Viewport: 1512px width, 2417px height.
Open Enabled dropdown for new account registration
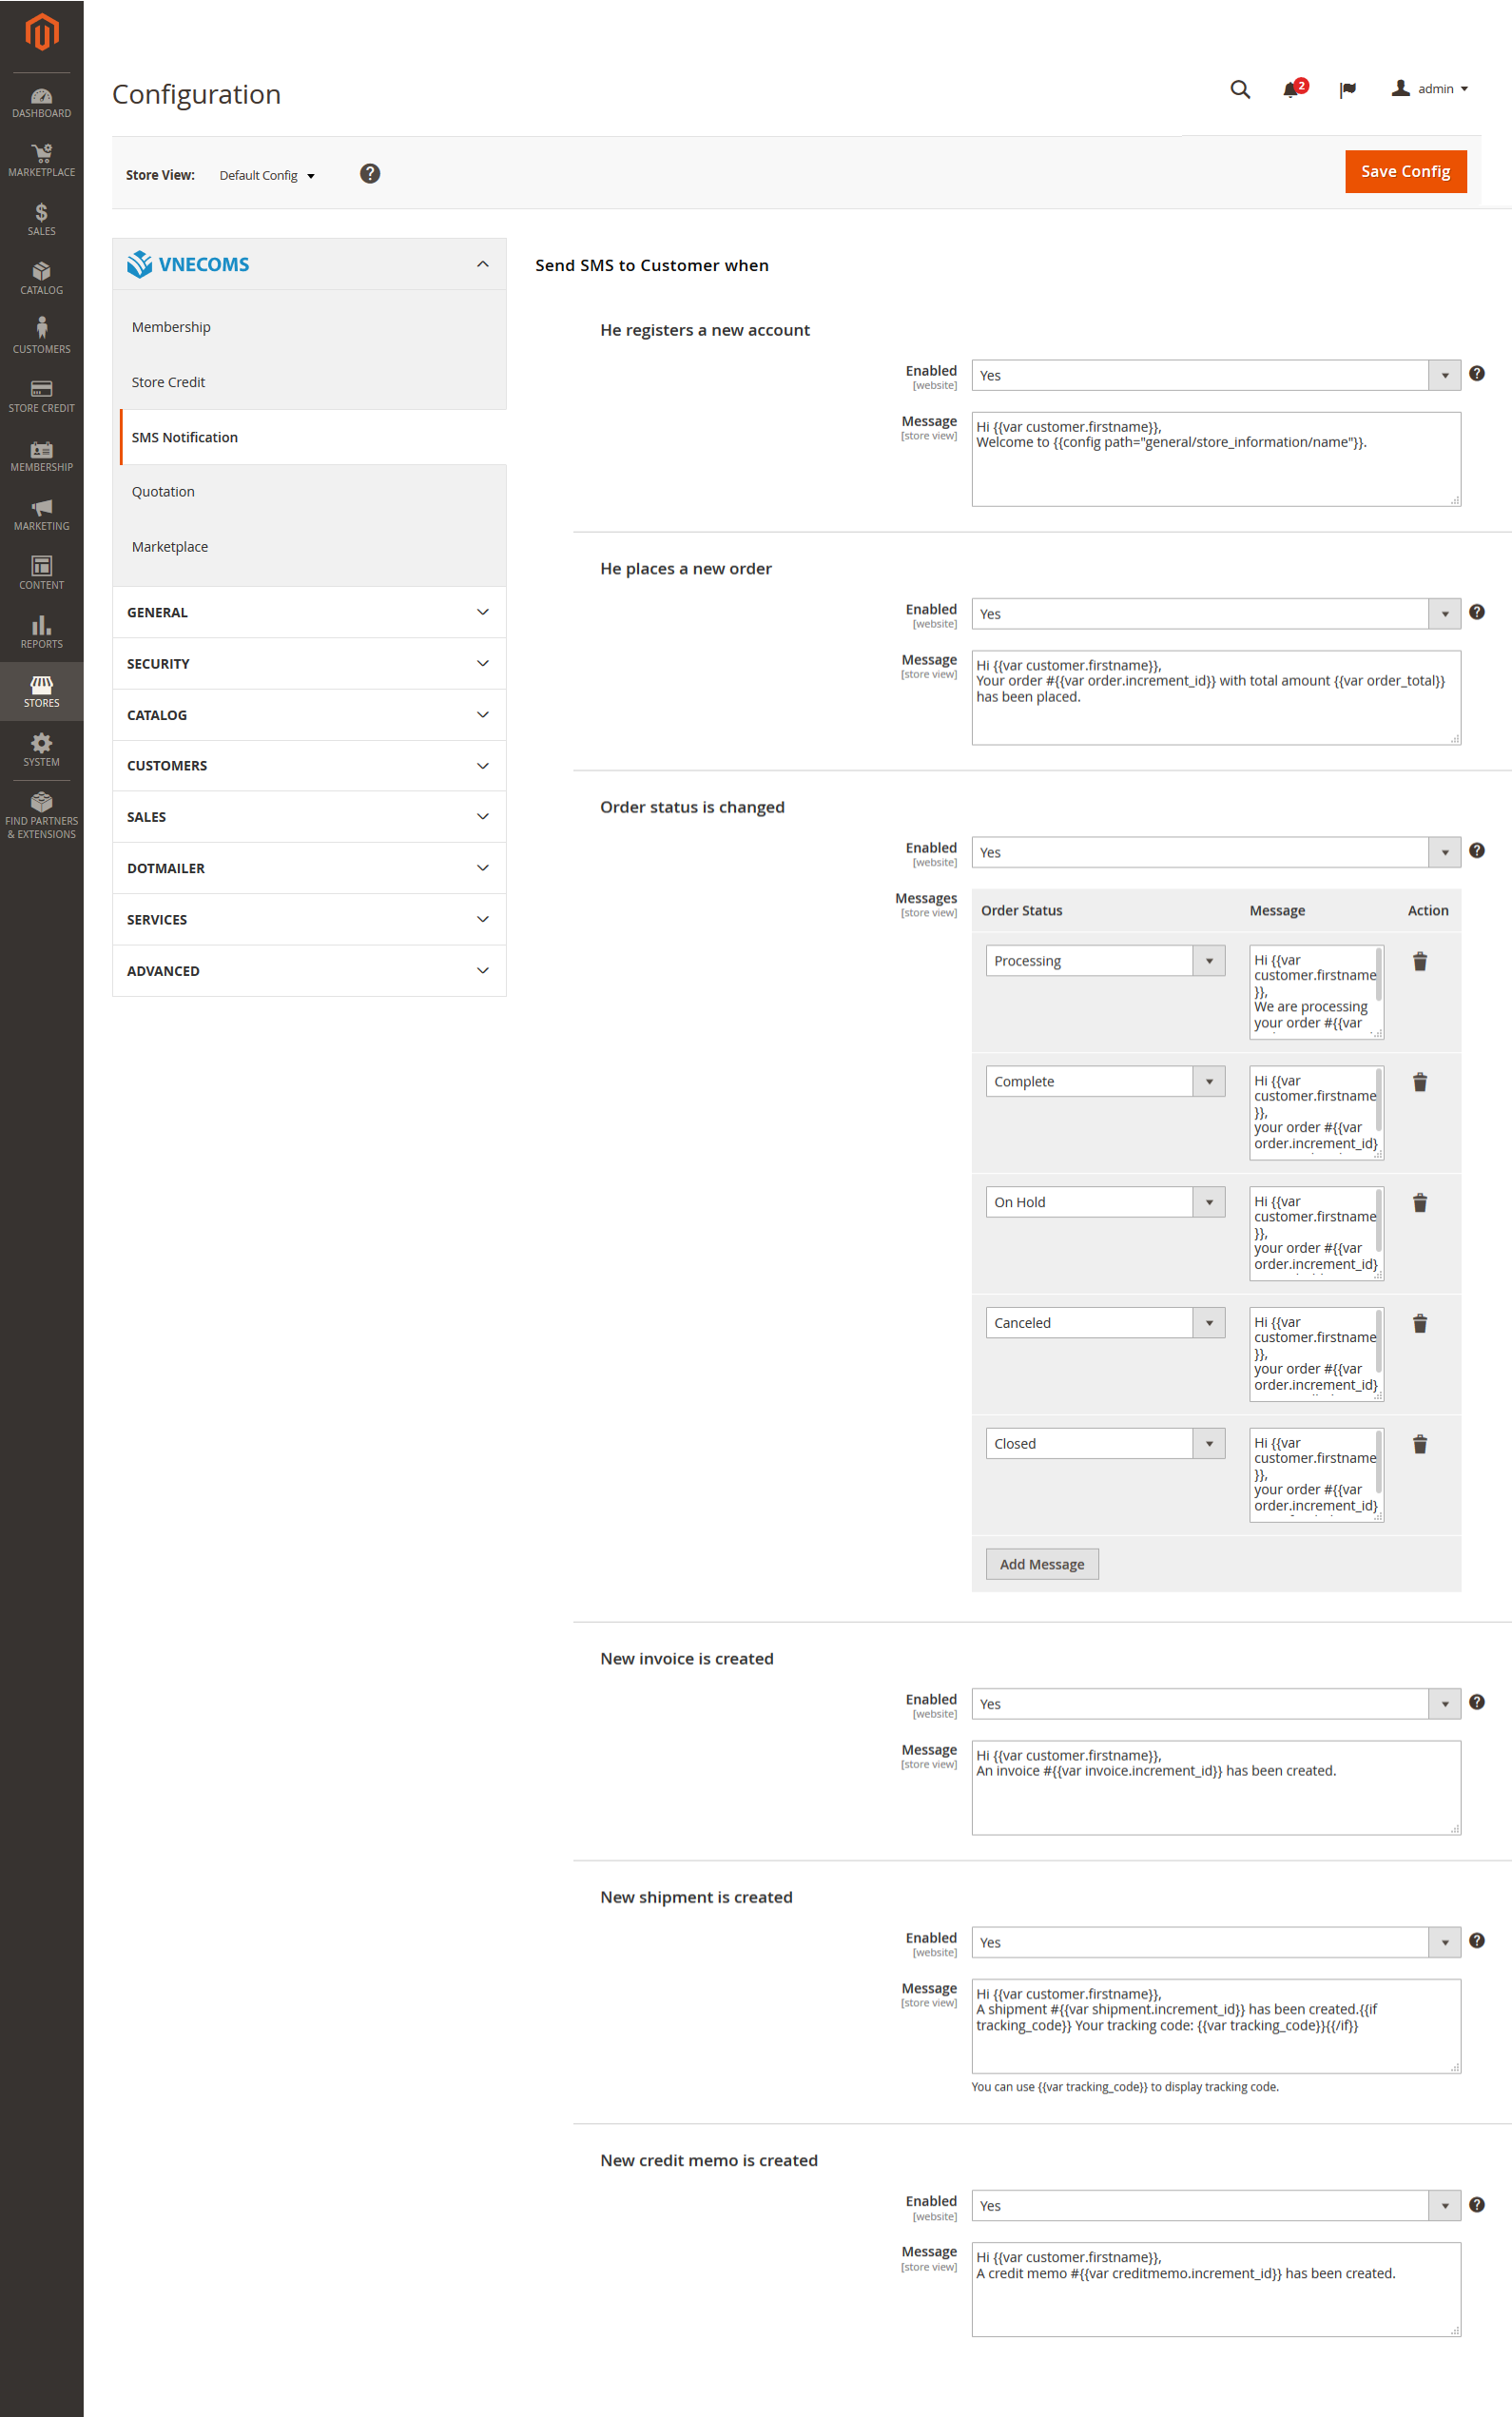[x=1215, y=375]
